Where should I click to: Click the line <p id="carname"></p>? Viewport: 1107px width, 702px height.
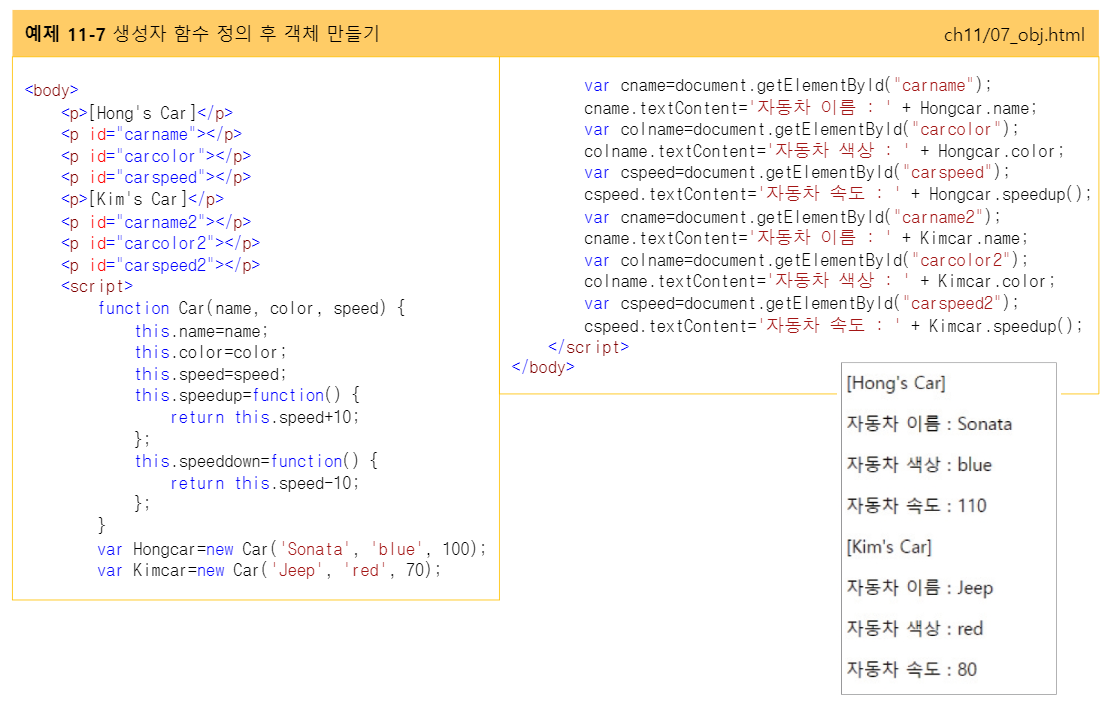(151, 134)
